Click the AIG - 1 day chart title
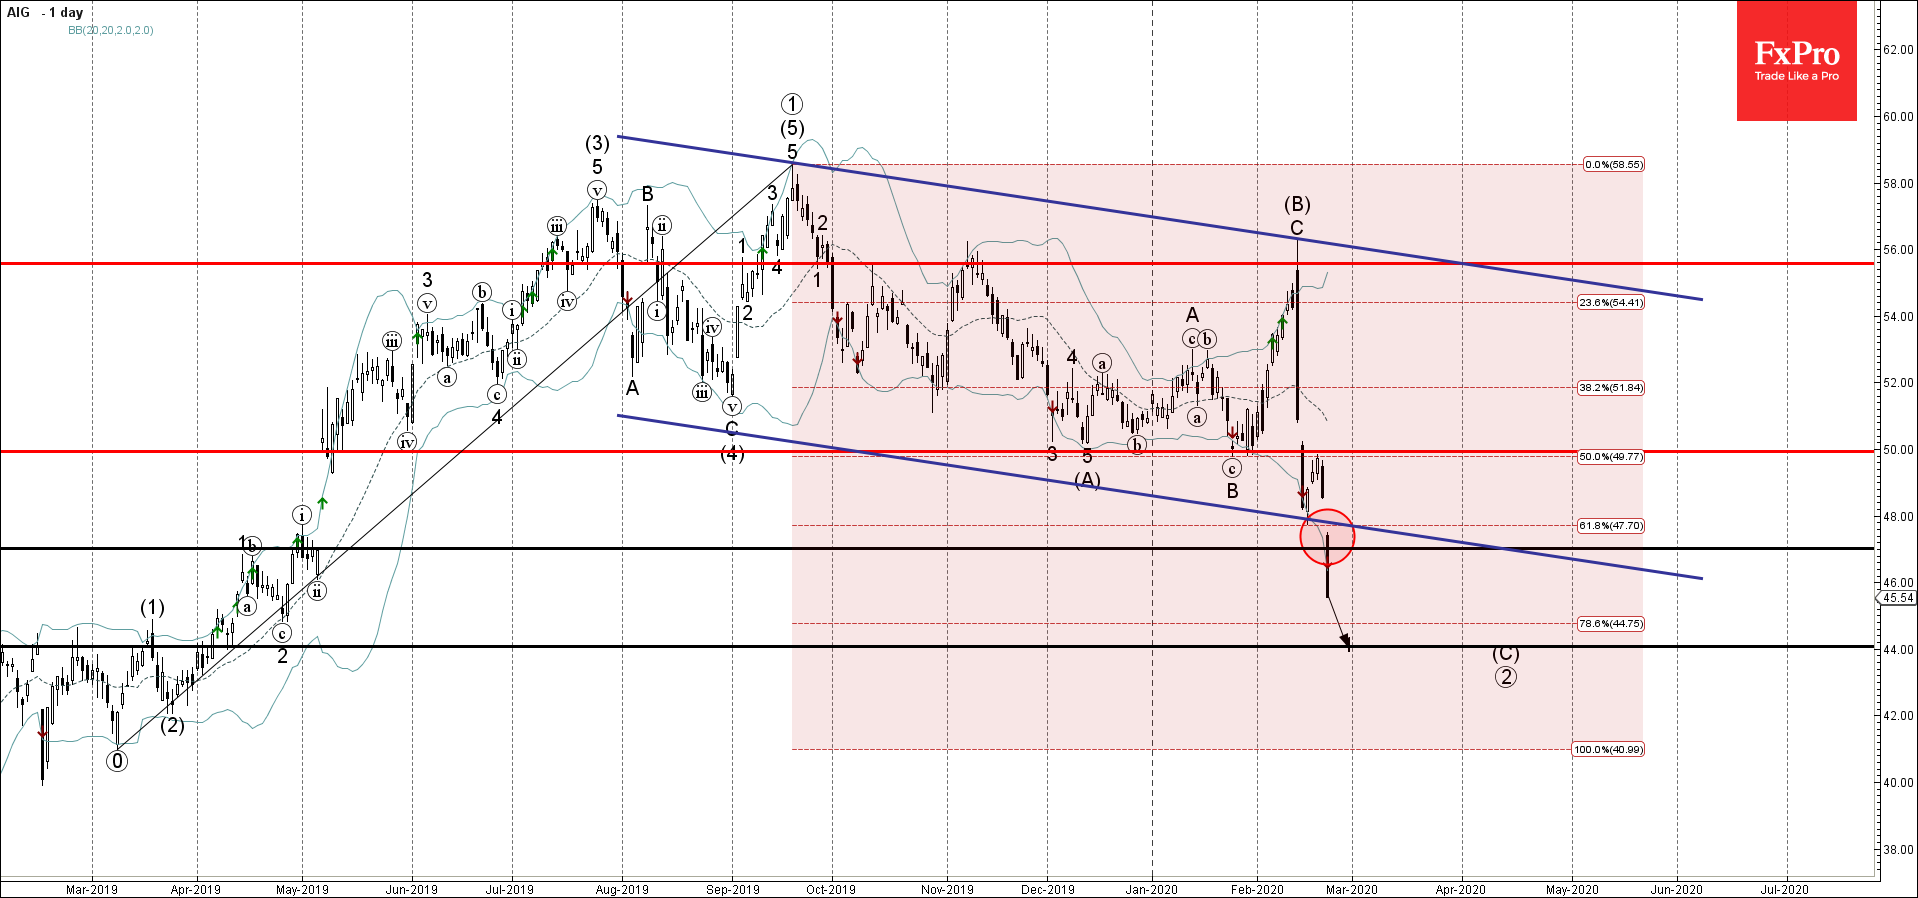This screenshot has height=898, width=1918. tap(45, 13)
